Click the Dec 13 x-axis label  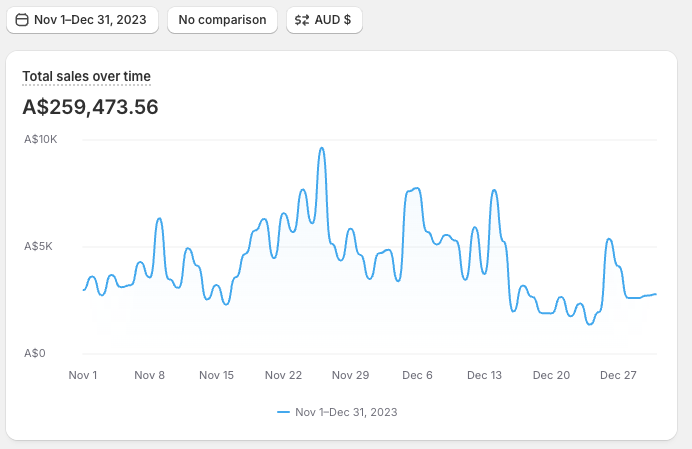tap(484, 375)
